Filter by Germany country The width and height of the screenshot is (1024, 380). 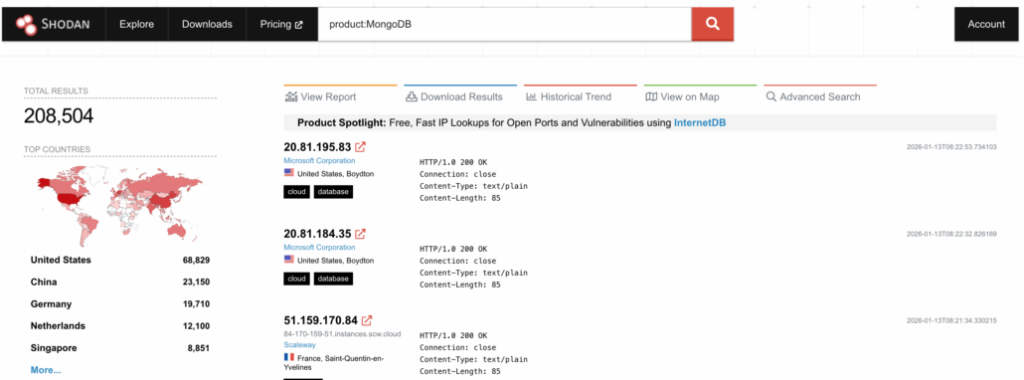[51, 304]
